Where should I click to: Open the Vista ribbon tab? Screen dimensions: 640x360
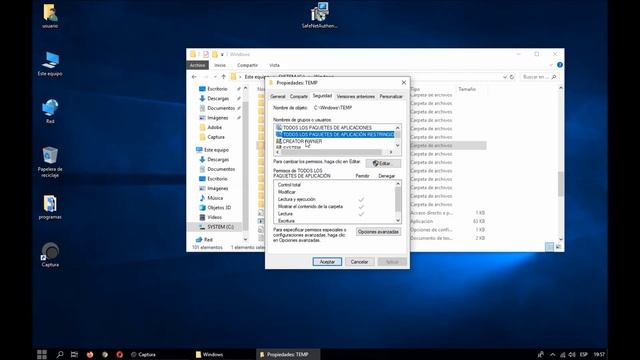click(274, 65)
